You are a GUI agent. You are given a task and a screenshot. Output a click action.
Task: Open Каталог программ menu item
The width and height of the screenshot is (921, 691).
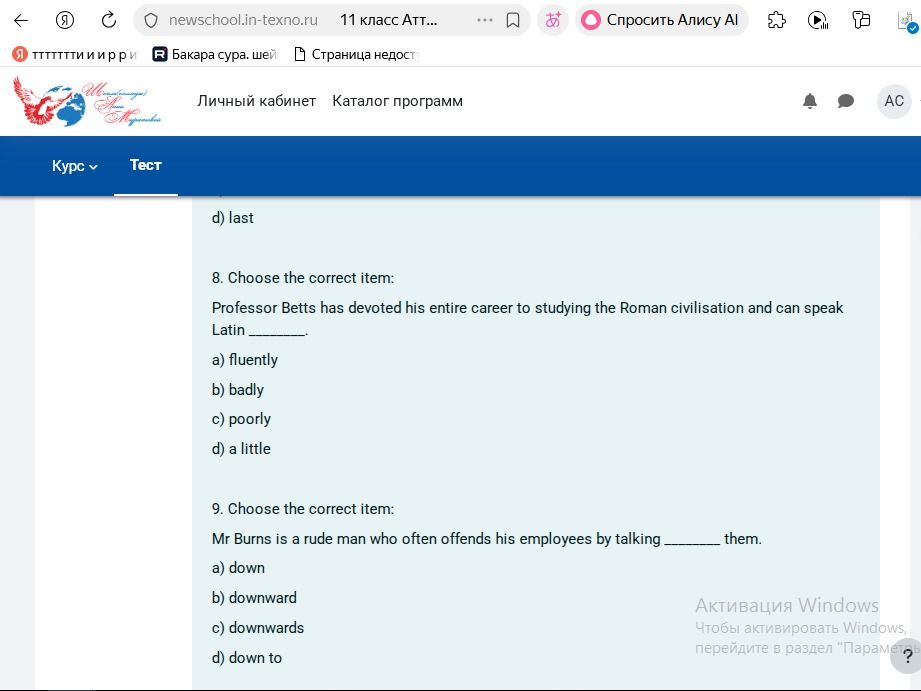pyautogui.click(x=398, y=101)
